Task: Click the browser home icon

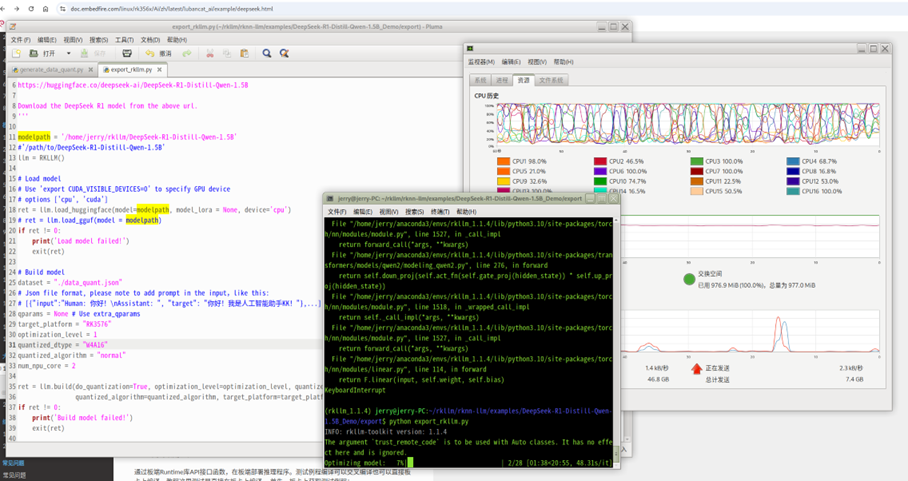Action: click(45, 9)
